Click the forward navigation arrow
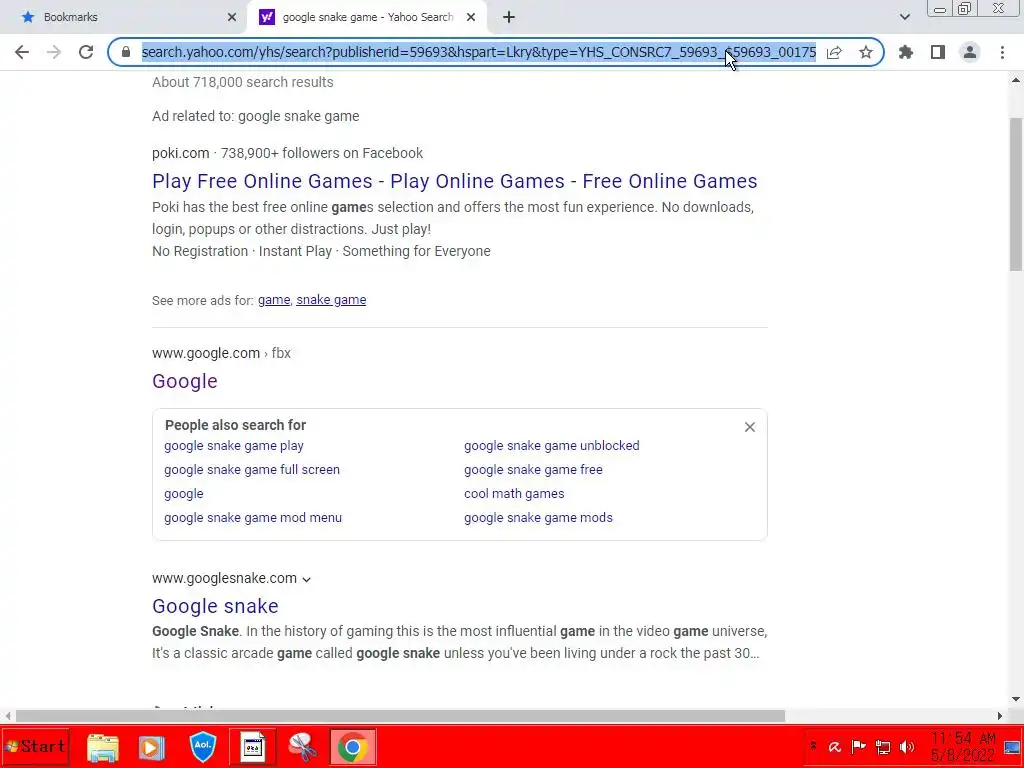1024x768 pixels. (54, 52)
